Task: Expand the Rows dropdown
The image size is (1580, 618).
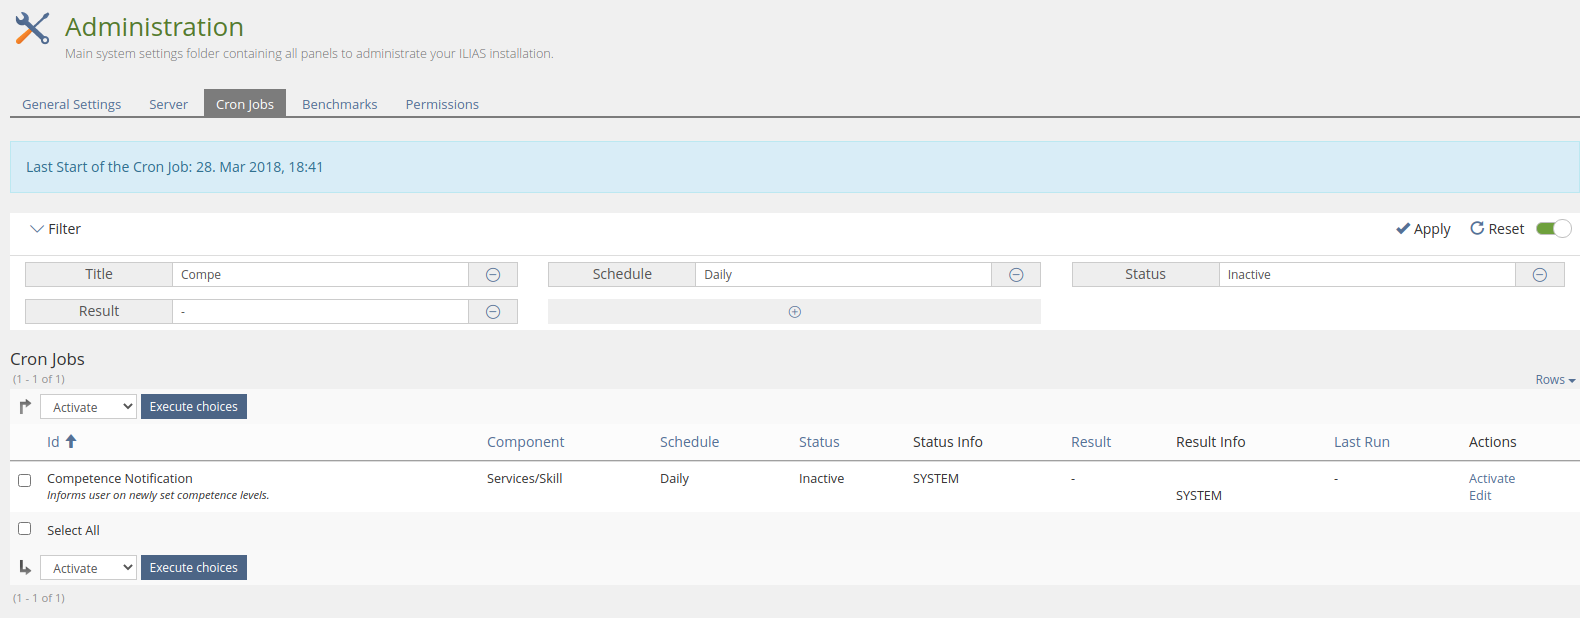Action: coord(1555,380)
